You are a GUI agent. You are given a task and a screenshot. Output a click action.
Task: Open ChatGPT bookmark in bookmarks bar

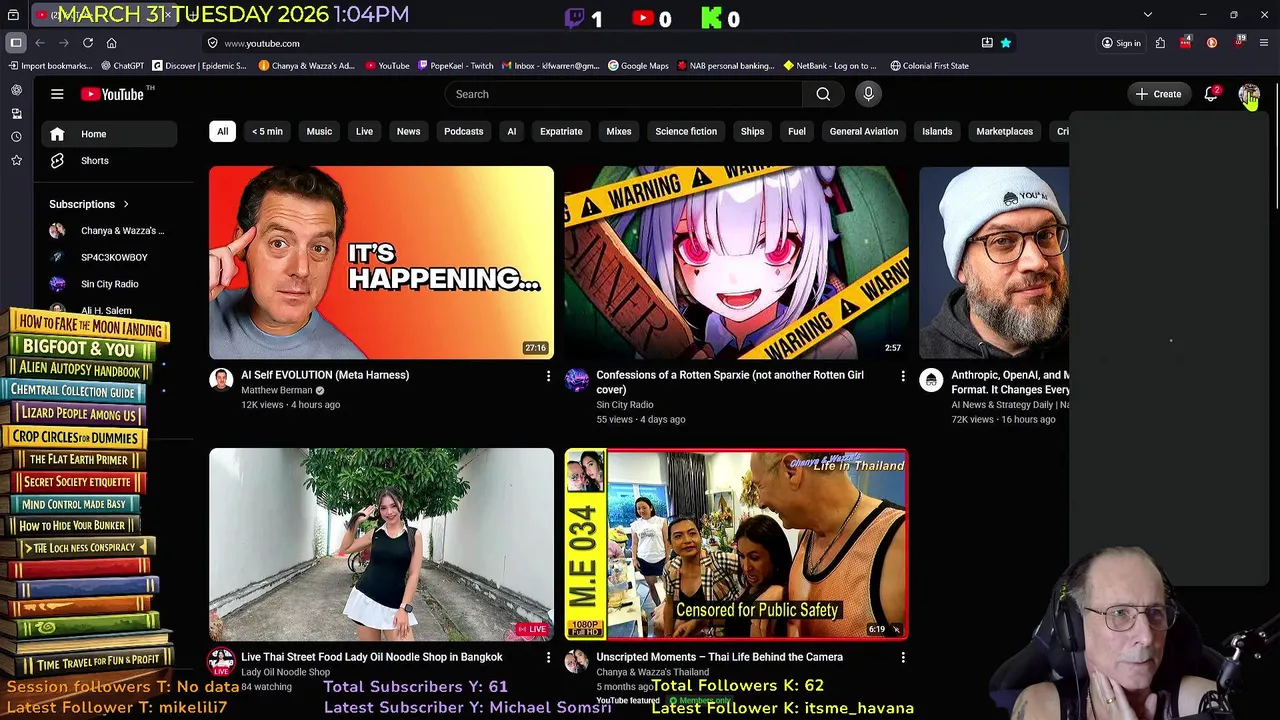click(123, 66)
